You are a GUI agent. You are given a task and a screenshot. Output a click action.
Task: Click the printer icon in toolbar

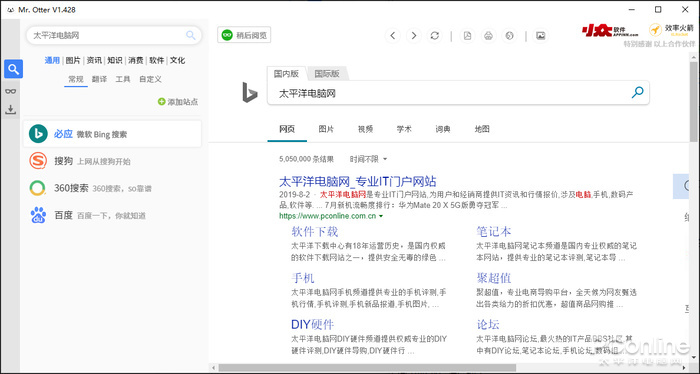click(488, 36)
